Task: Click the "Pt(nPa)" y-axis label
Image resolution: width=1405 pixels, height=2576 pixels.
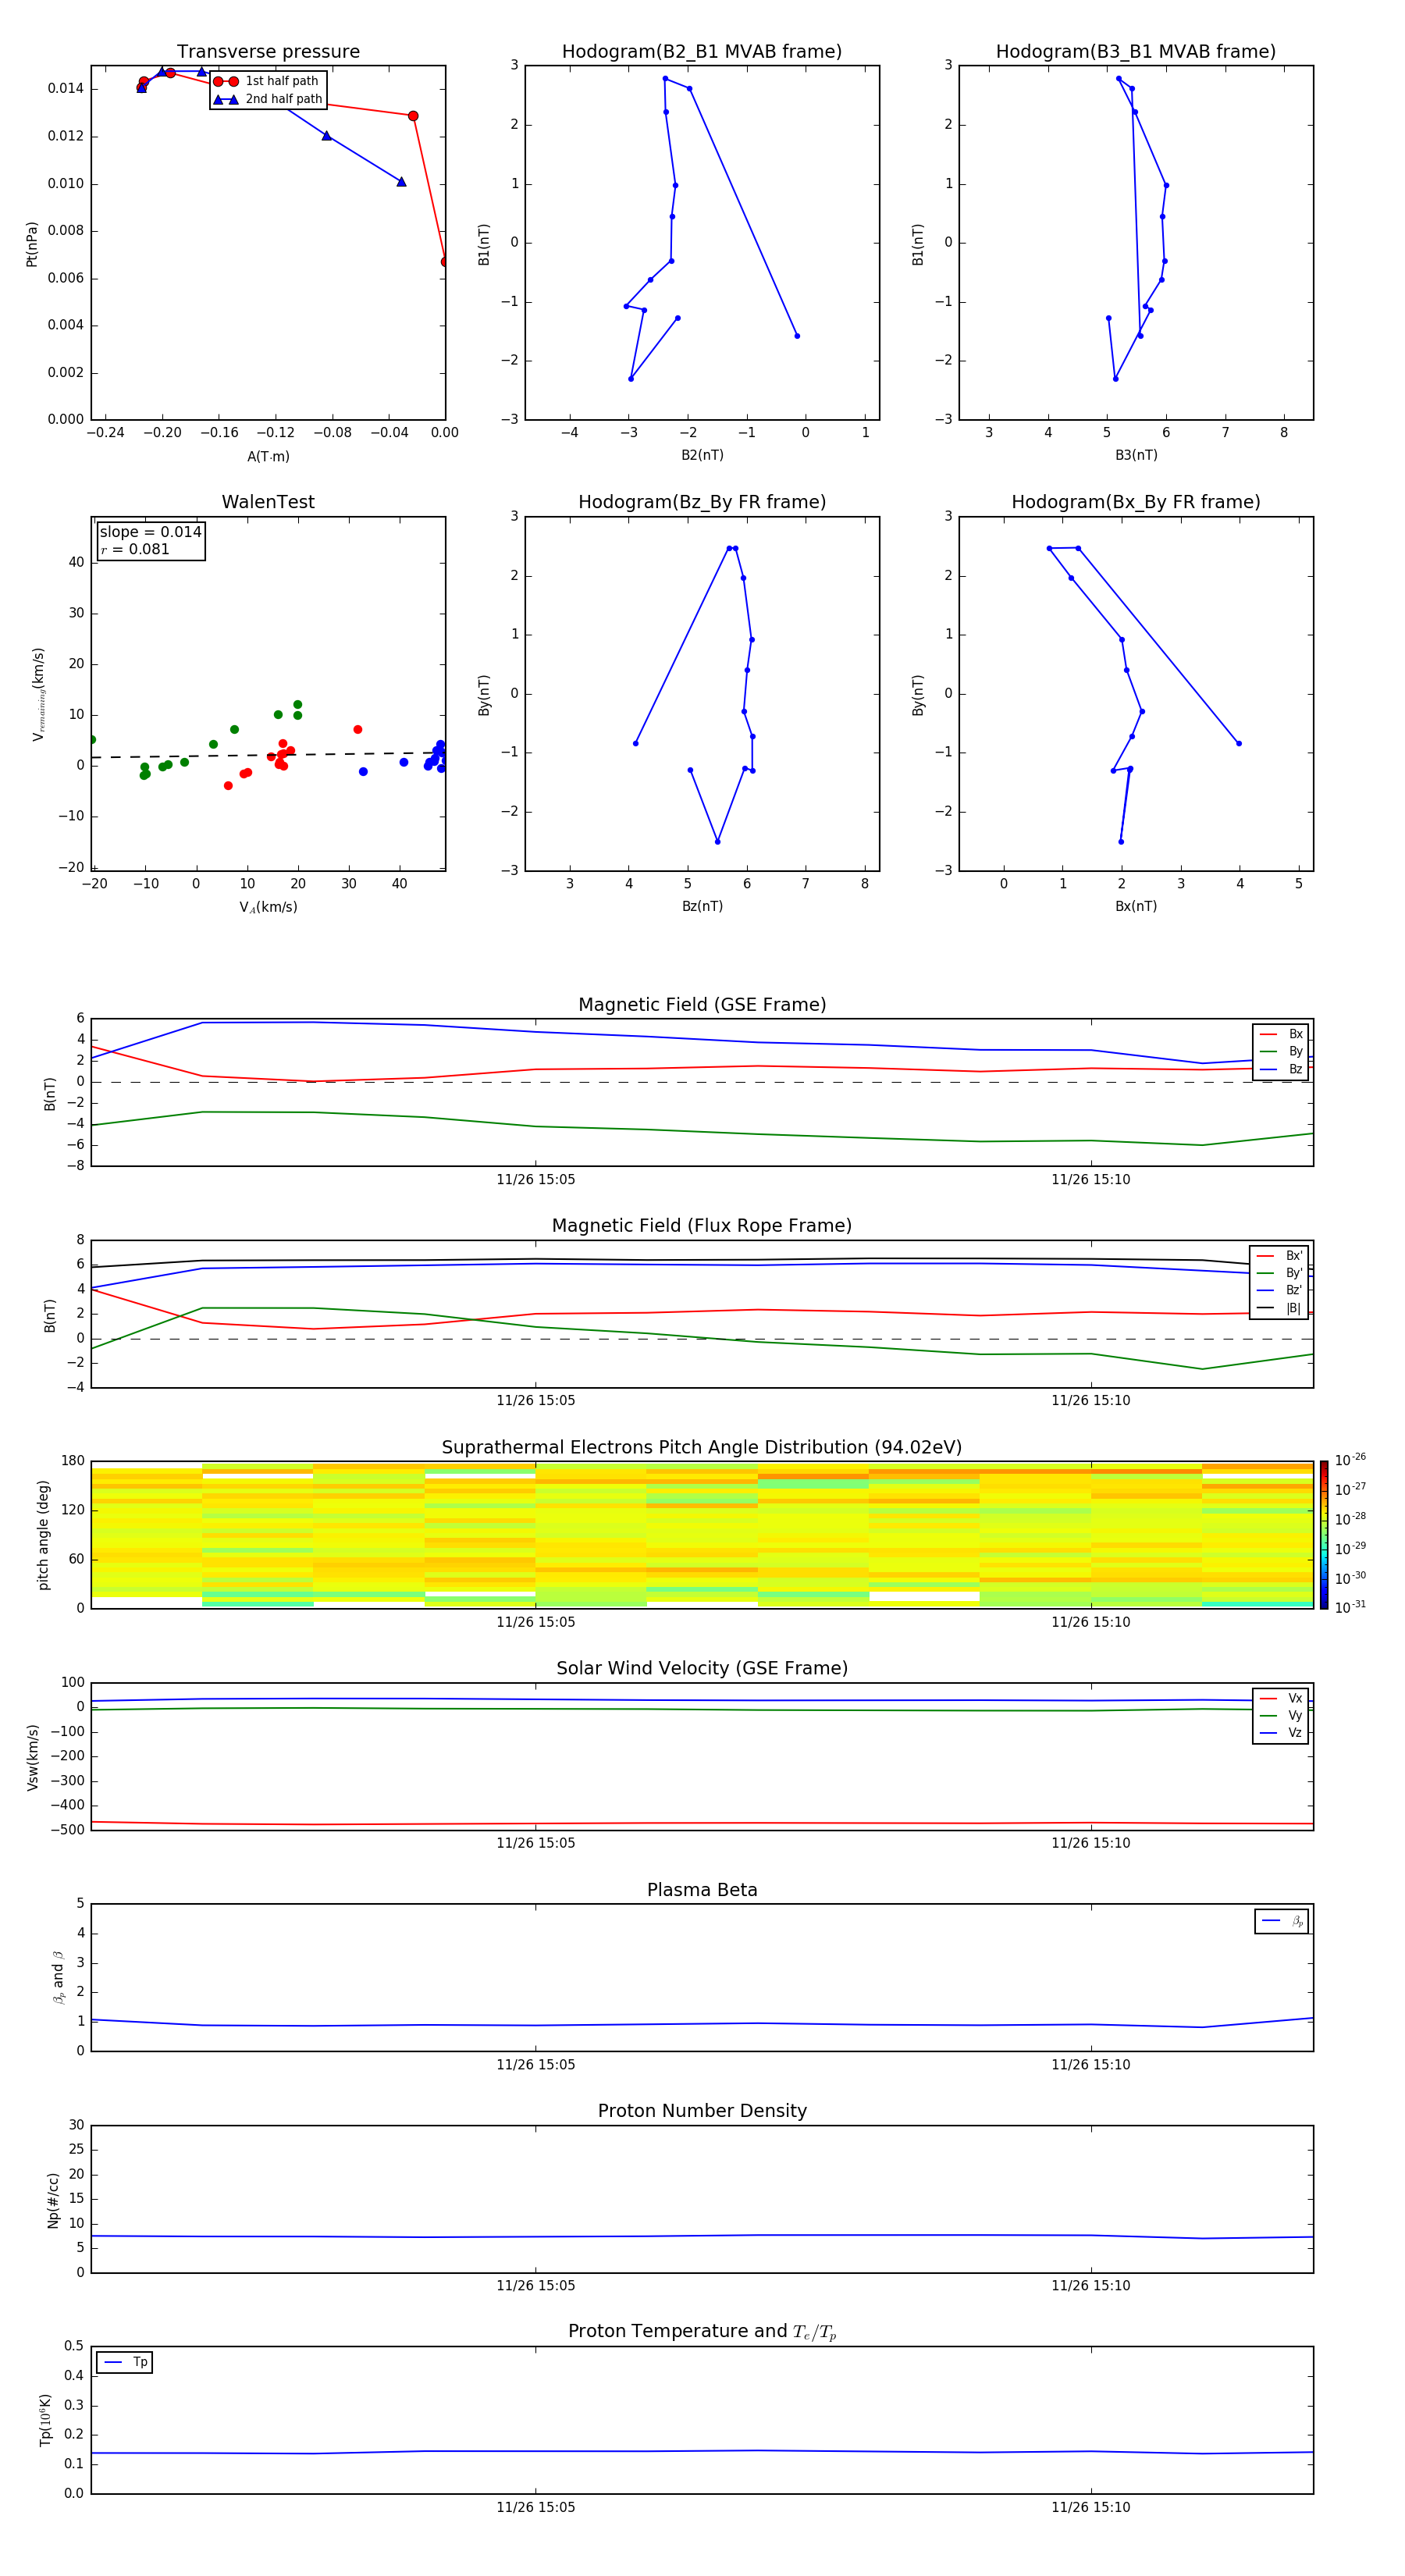Action: click(x=32, y=244)
